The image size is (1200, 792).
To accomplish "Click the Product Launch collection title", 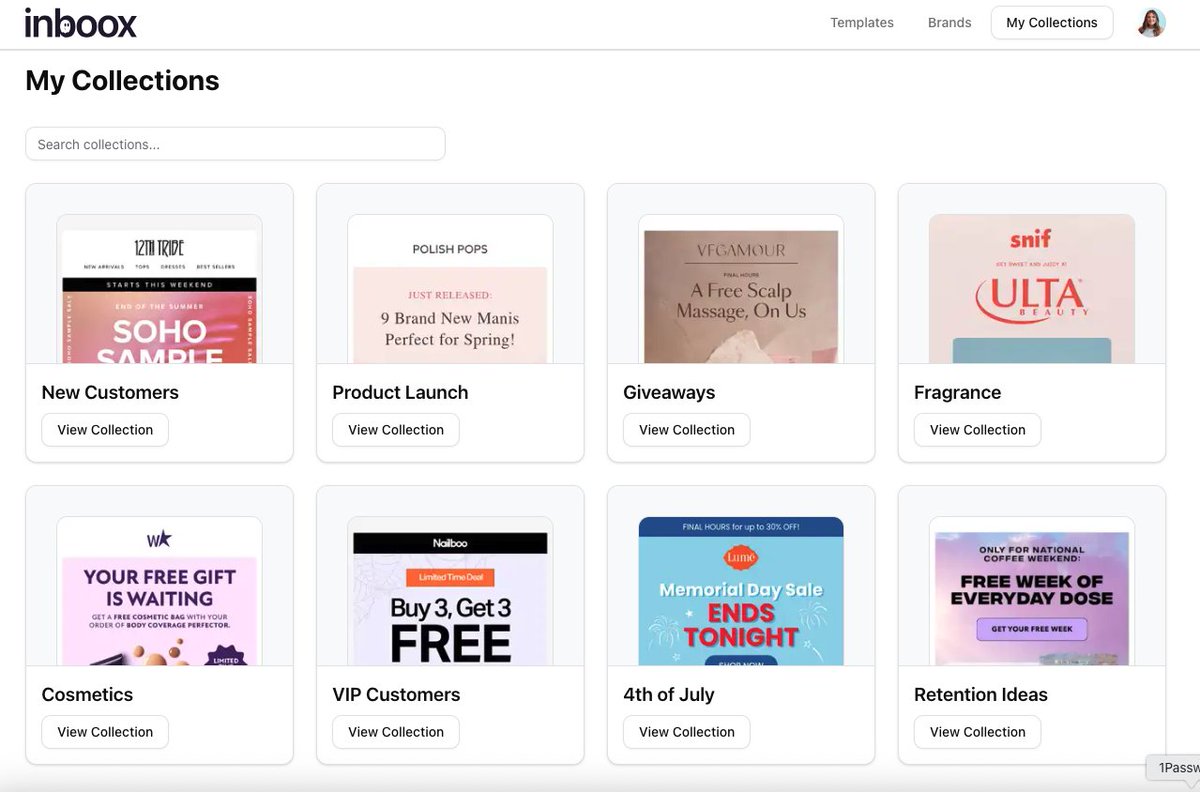I will coord(400,392).
